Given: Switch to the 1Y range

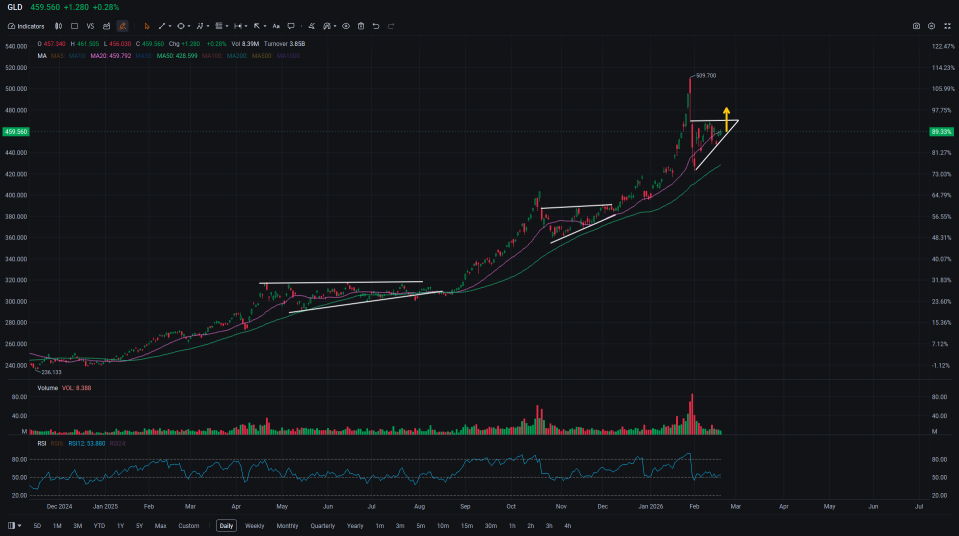Looking at the screenshot, I should [x=120, y=526].
